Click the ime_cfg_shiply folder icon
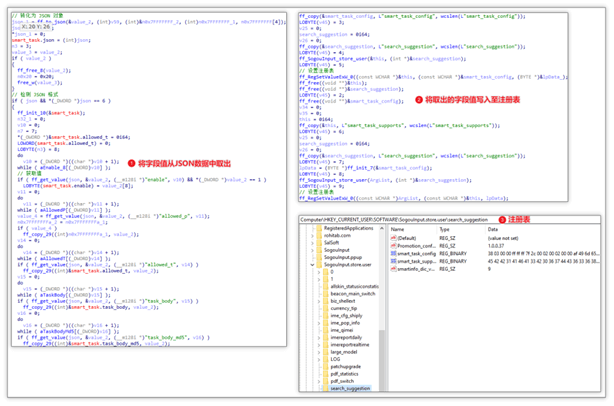 click(x=326, y=316)
